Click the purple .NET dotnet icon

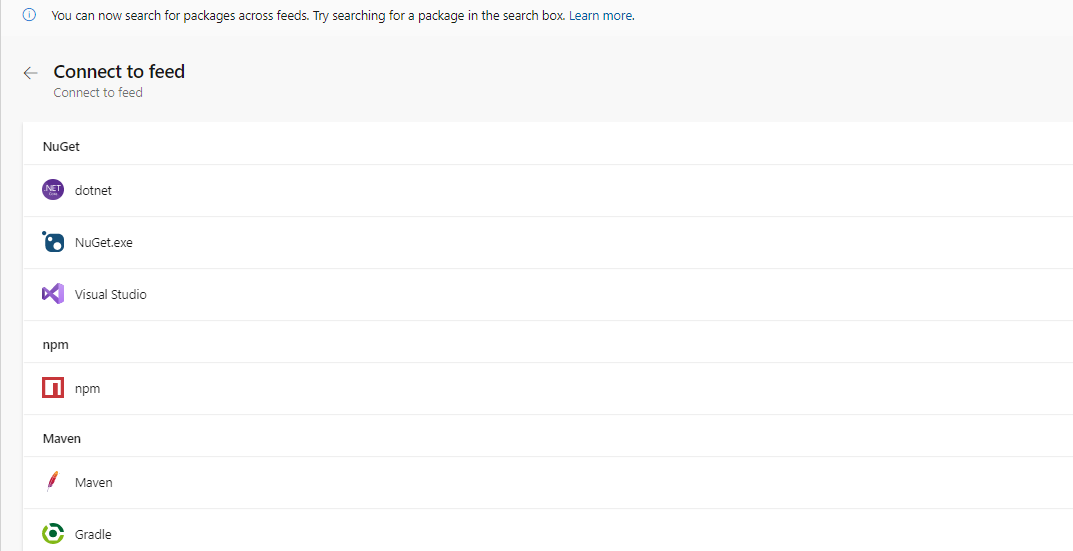pos(53,190)
